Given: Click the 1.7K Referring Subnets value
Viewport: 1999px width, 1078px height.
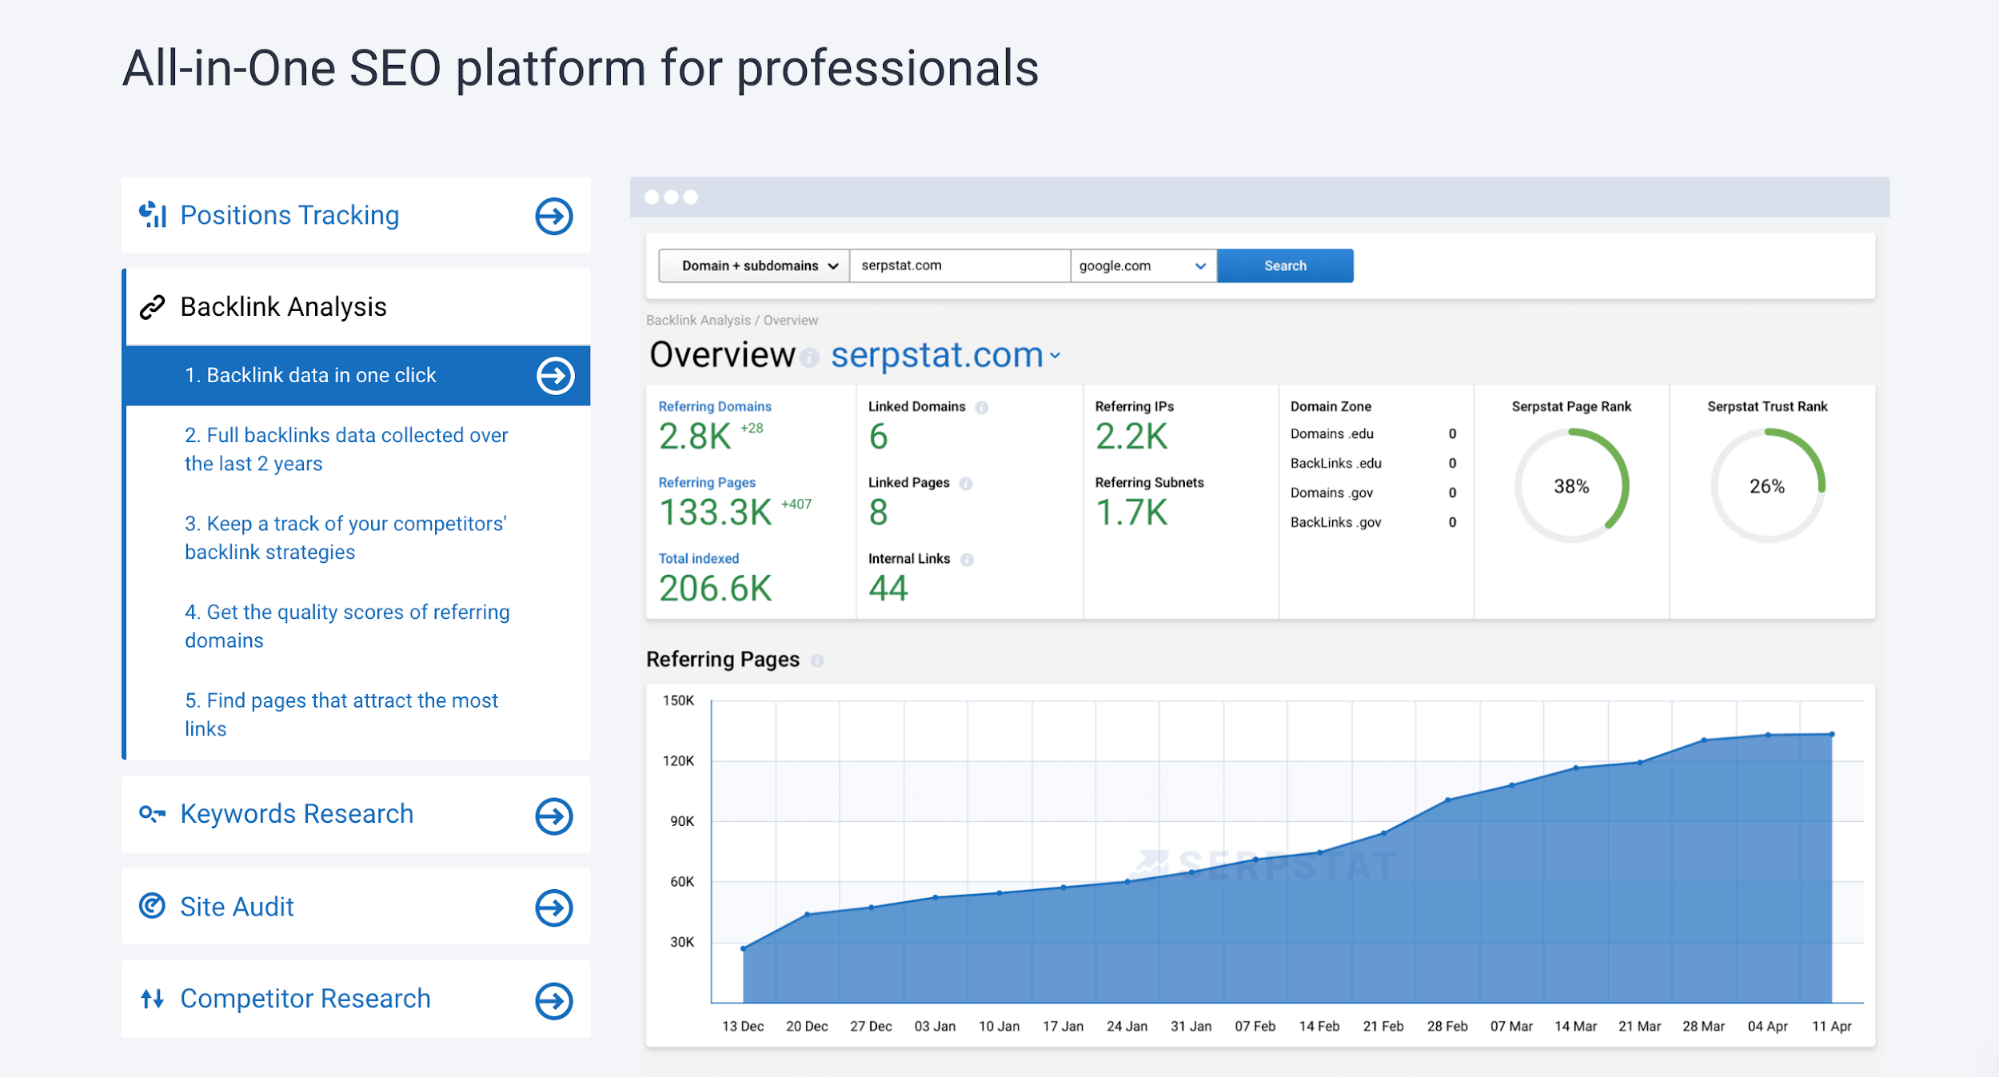Looking at the screenshot, I should [x=1131, y=513].
